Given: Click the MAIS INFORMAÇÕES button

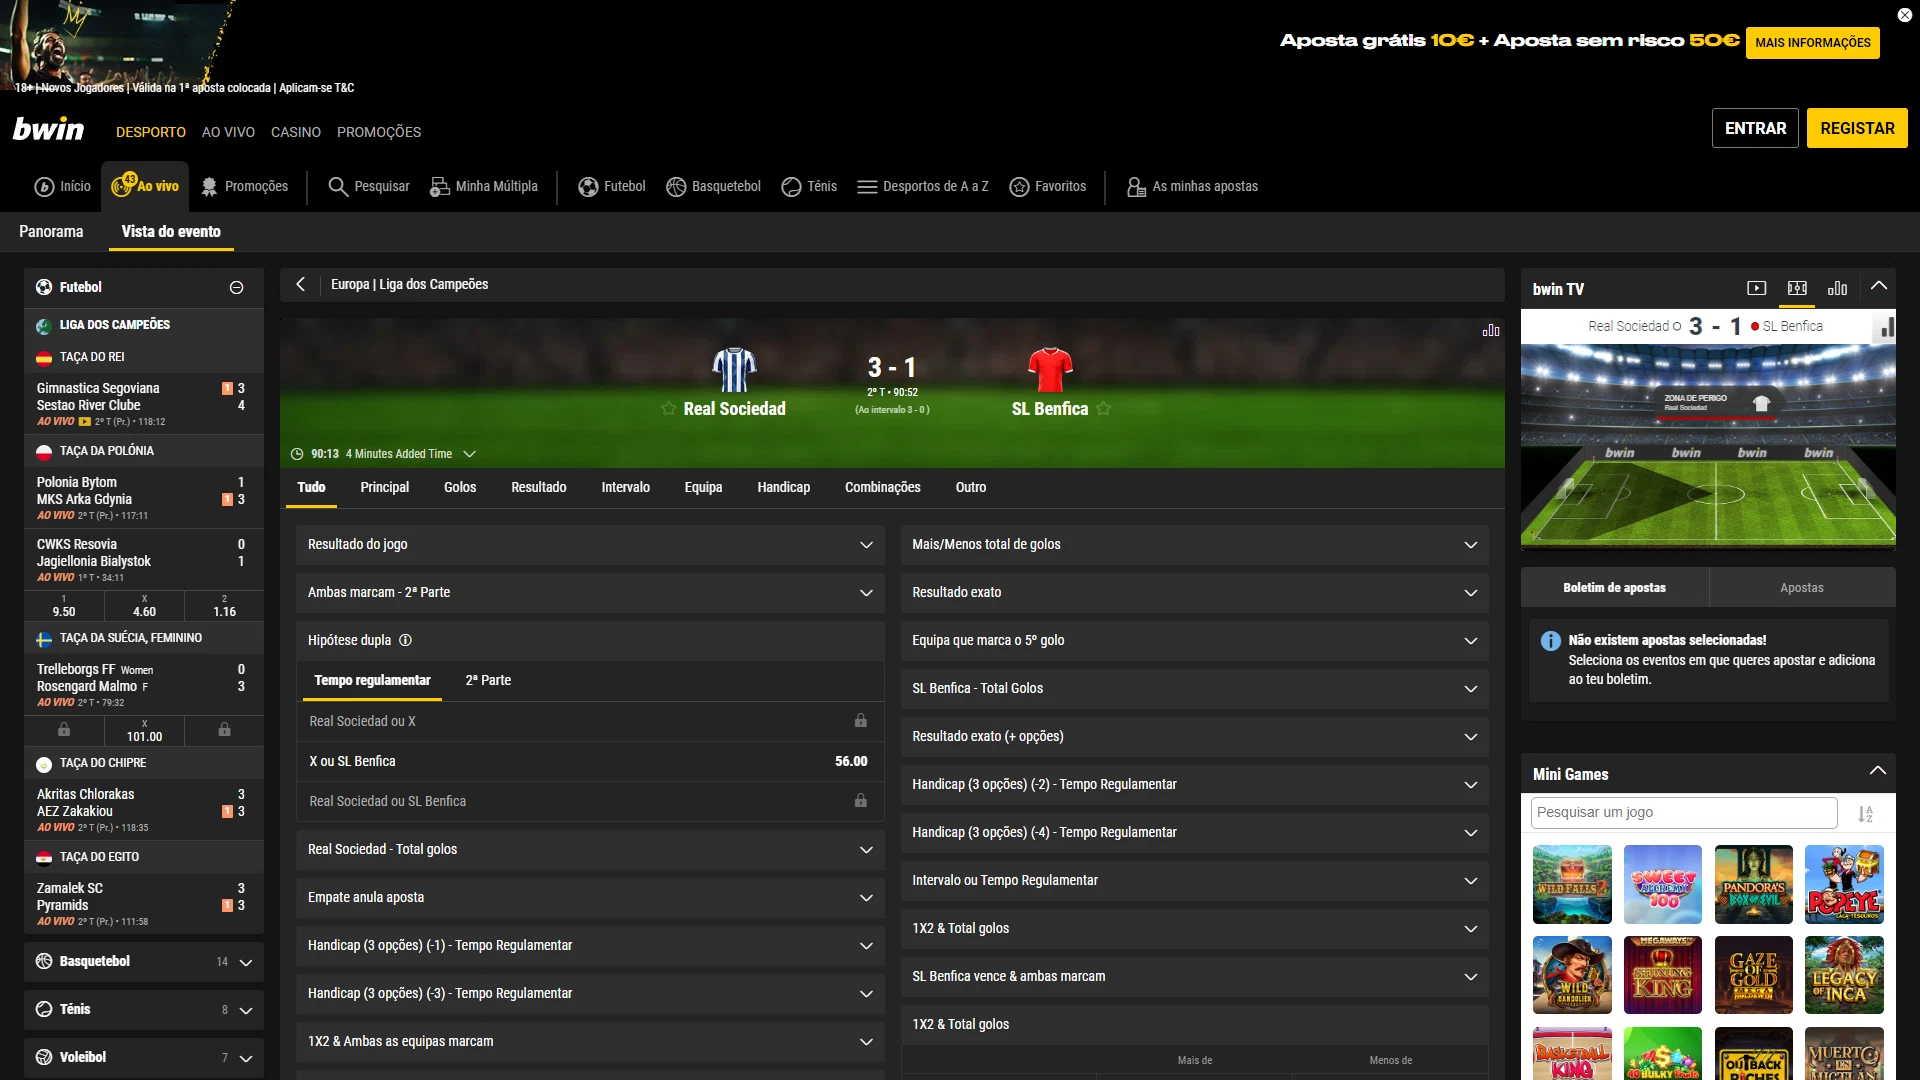Looking at the screenshot, I should pyautogui.click(x=1813, y=43).
